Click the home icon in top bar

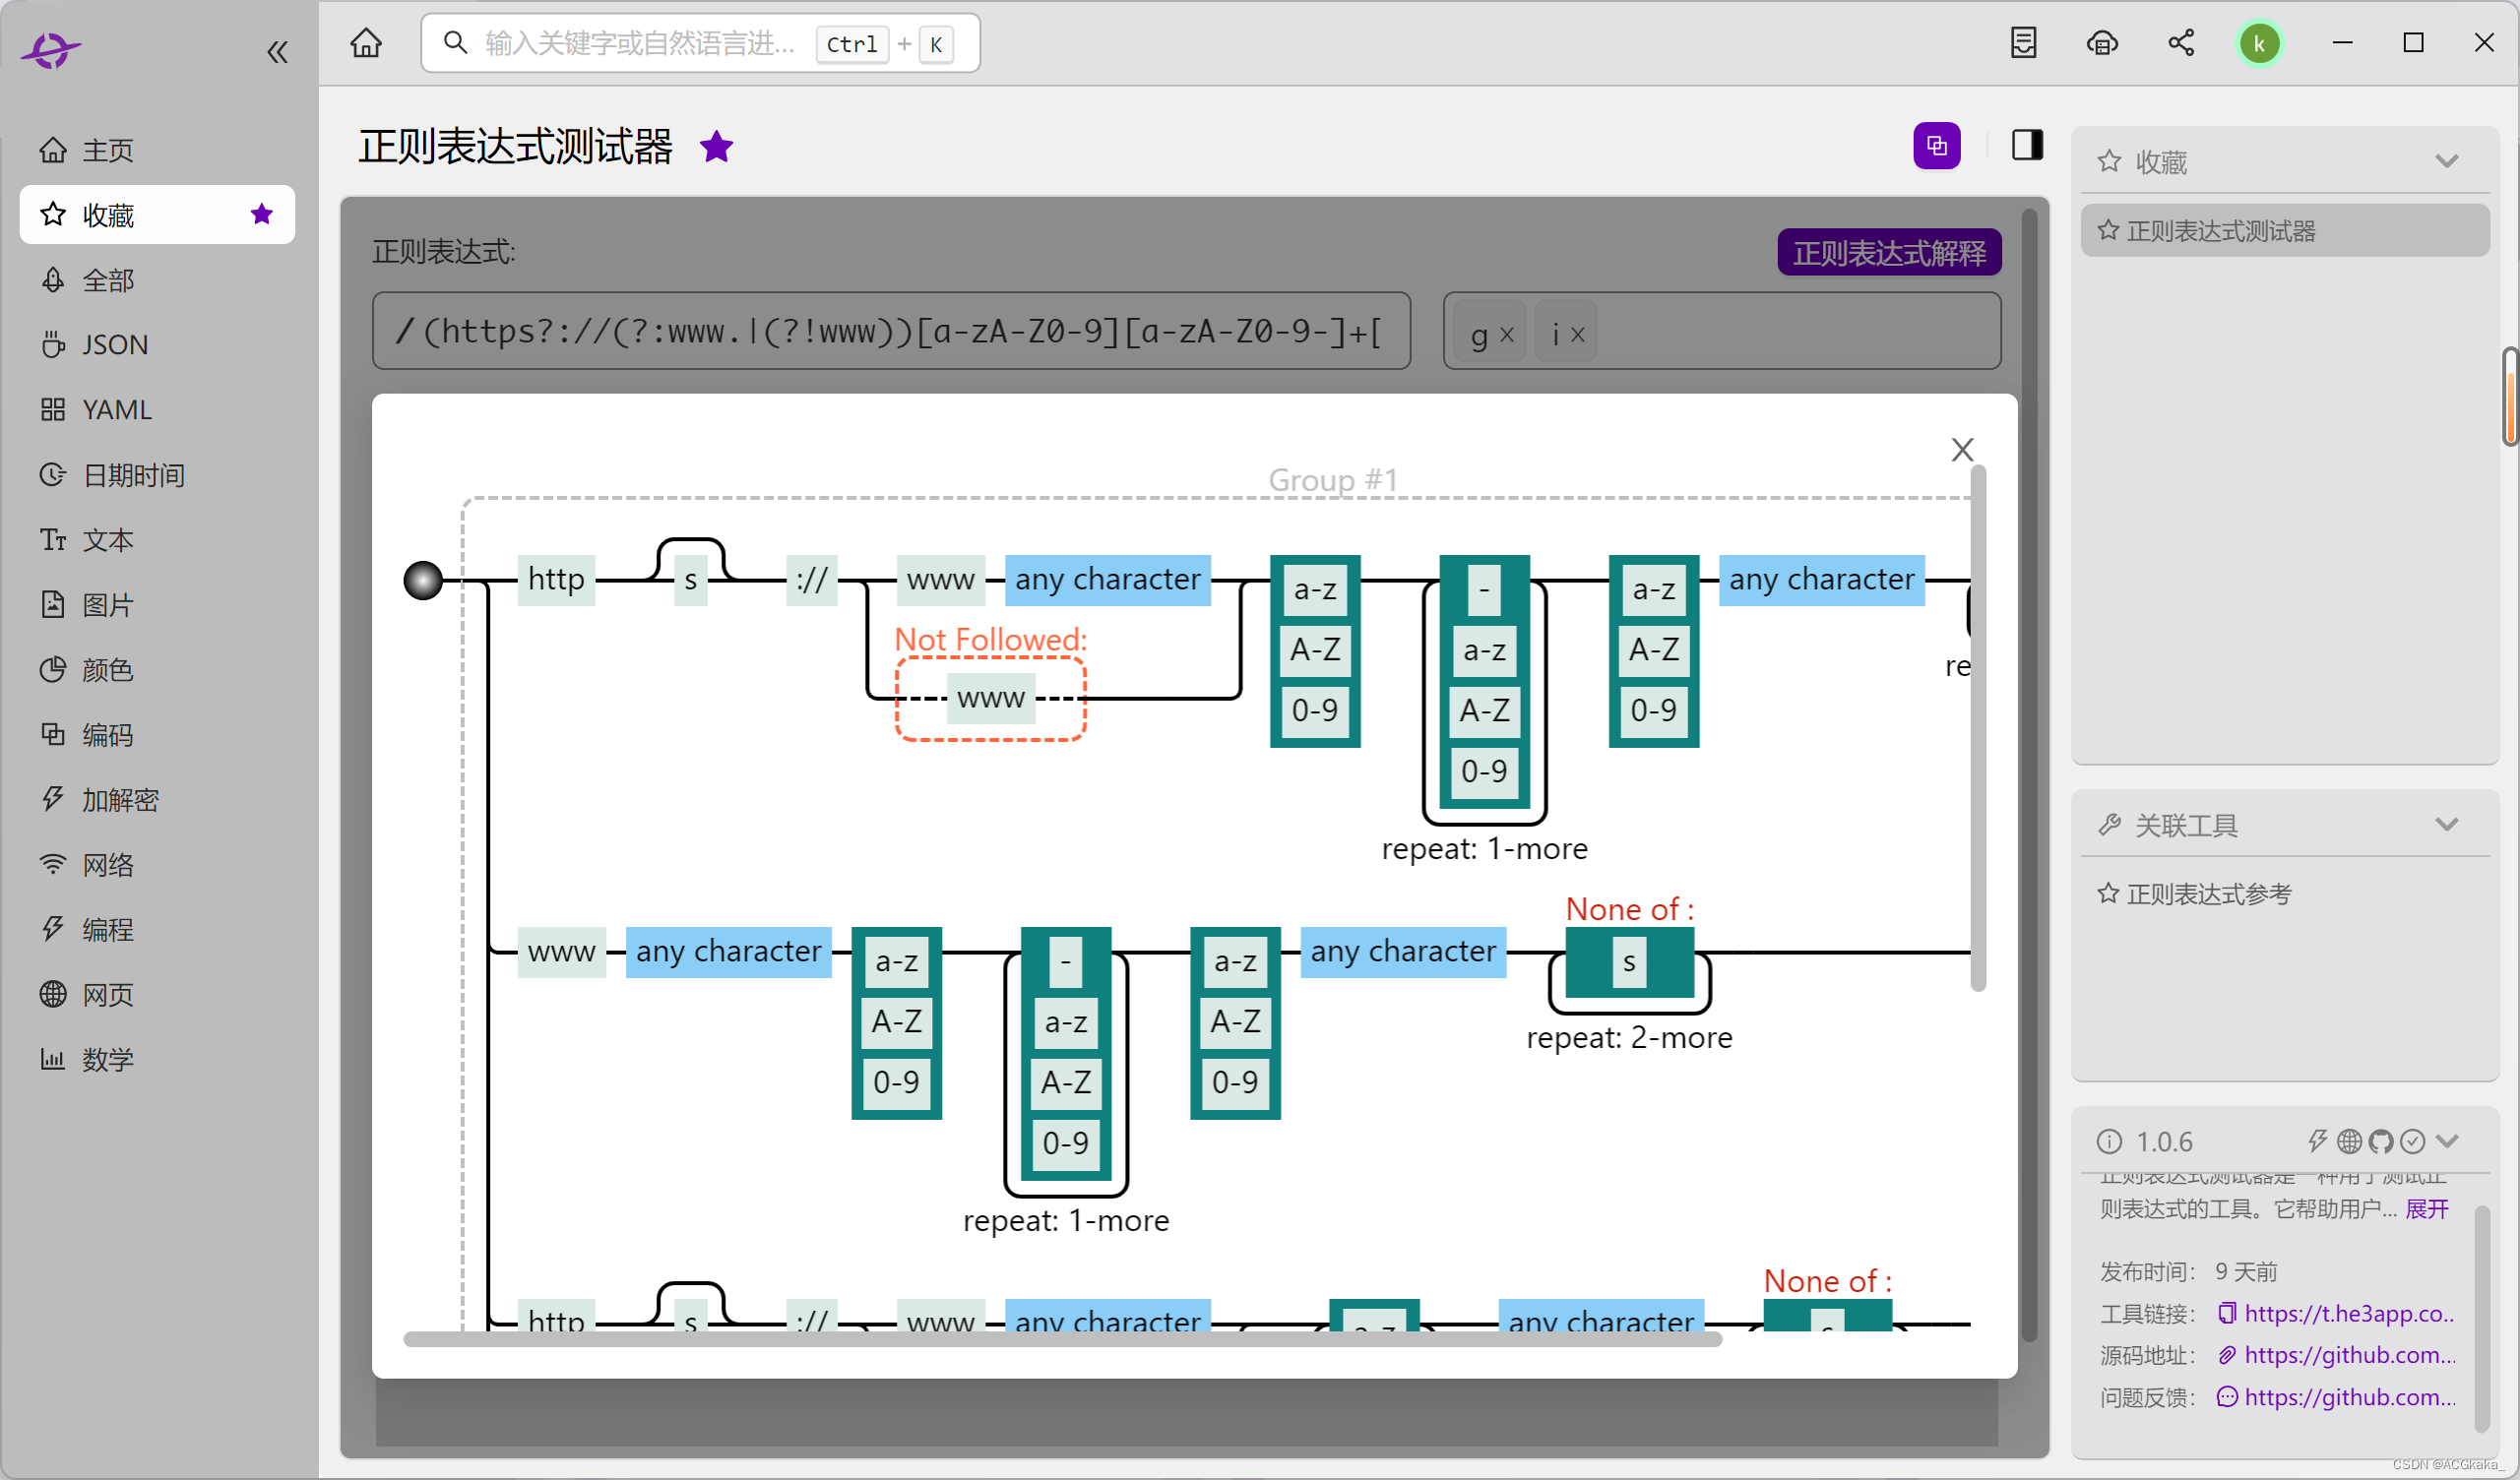[366, 43]
